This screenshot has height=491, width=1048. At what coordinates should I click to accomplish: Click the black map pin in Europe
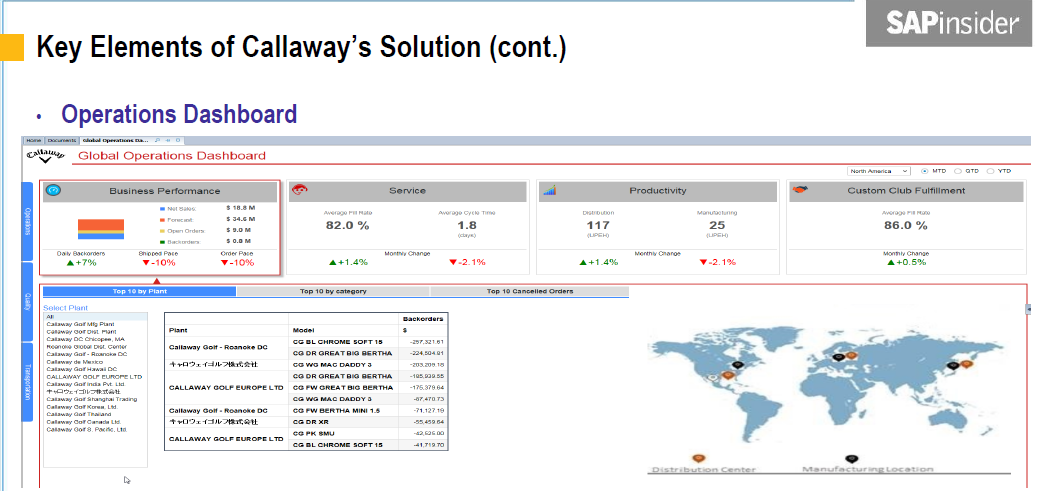839,357
